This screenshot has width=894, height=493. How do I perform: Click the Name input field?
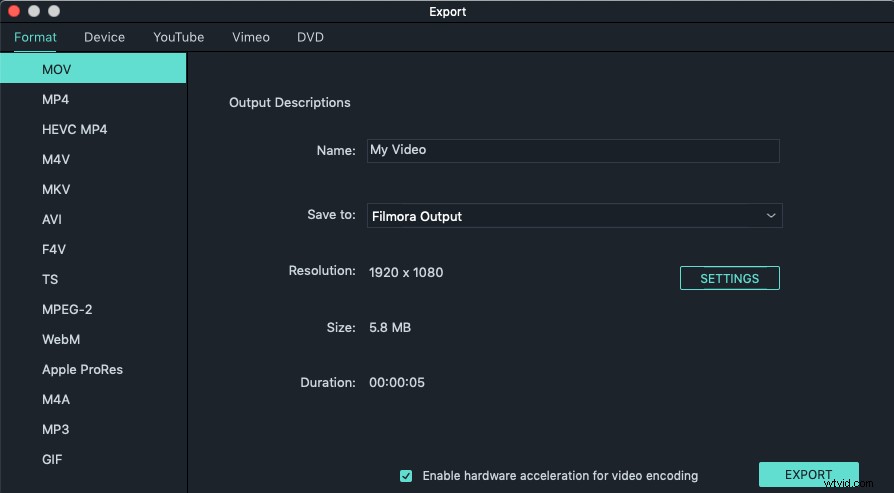(x=572, y=150)
